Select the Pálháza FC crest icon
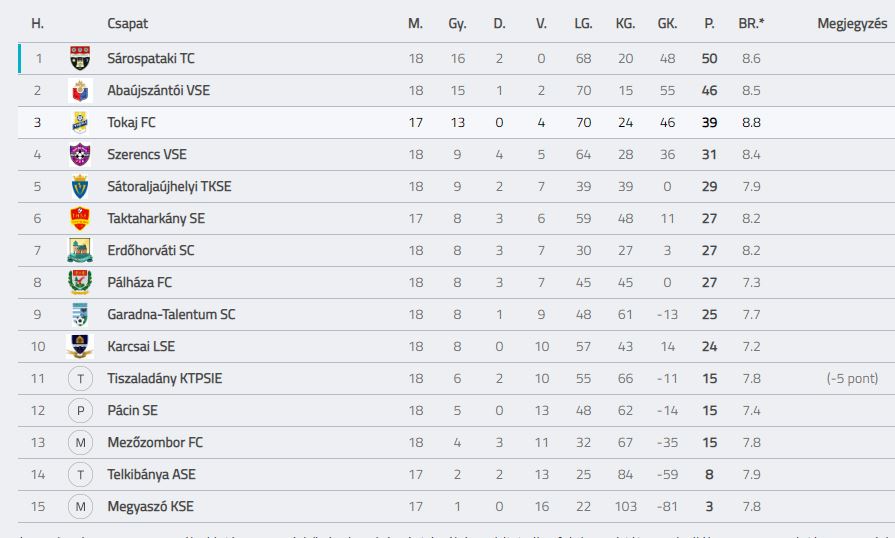The image size is (895, 538). coord(80,282)
